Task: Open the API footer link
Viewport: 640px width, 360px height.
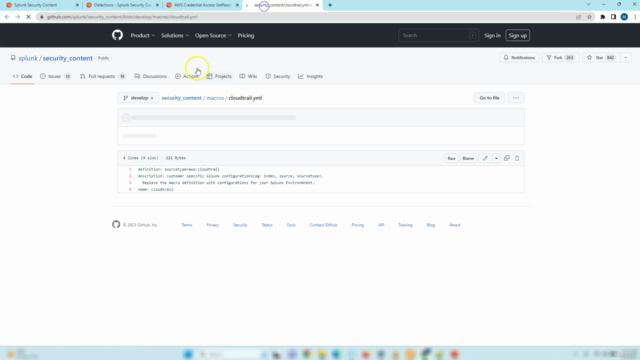Action: pos(381,225)
